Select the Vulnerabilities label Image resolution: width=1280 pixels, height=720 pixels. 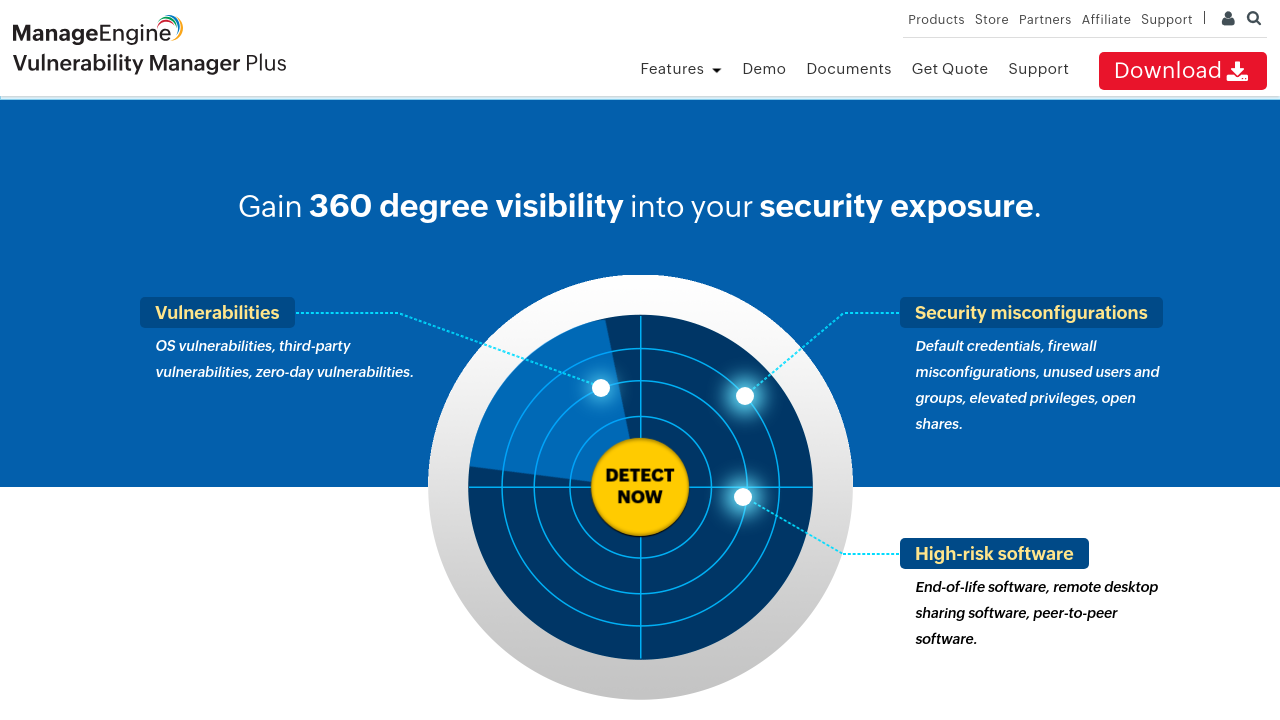[217, 313]
